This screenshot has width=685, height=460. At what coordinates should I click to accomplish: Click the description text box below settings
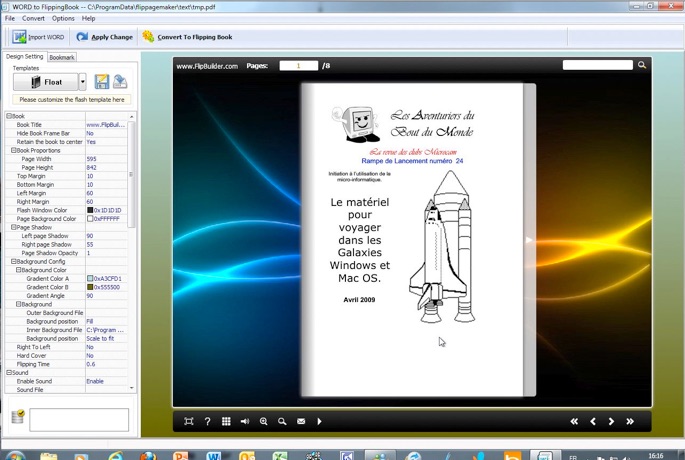pos(79,420)
